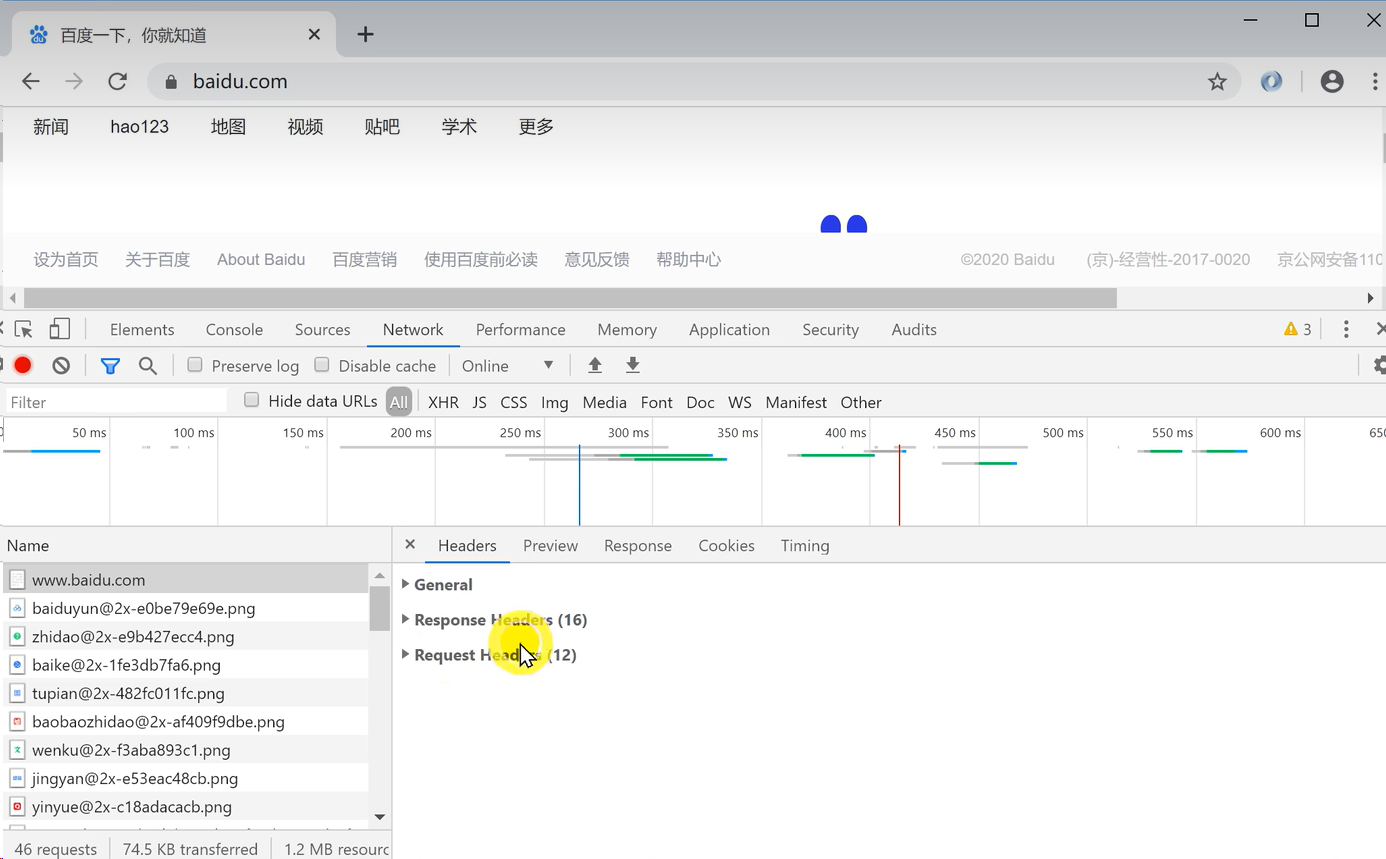Screen dimensions: 1386x859
Task: Enable the Disable cache checkbox
Action: pyautogui.click(x=322, y=365)
